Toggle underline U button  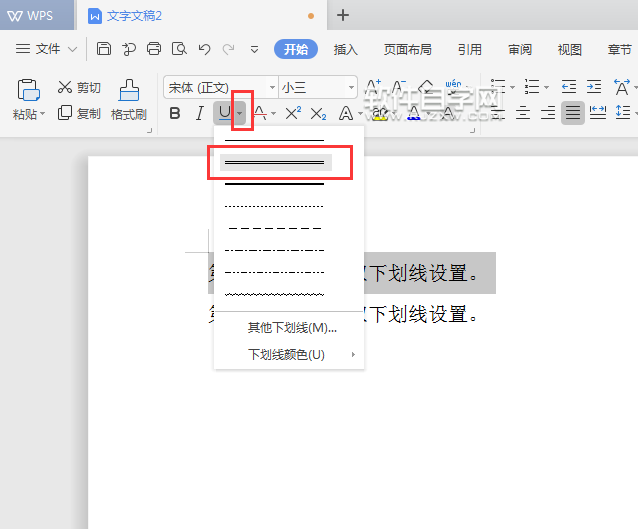[x=225, y=113]
